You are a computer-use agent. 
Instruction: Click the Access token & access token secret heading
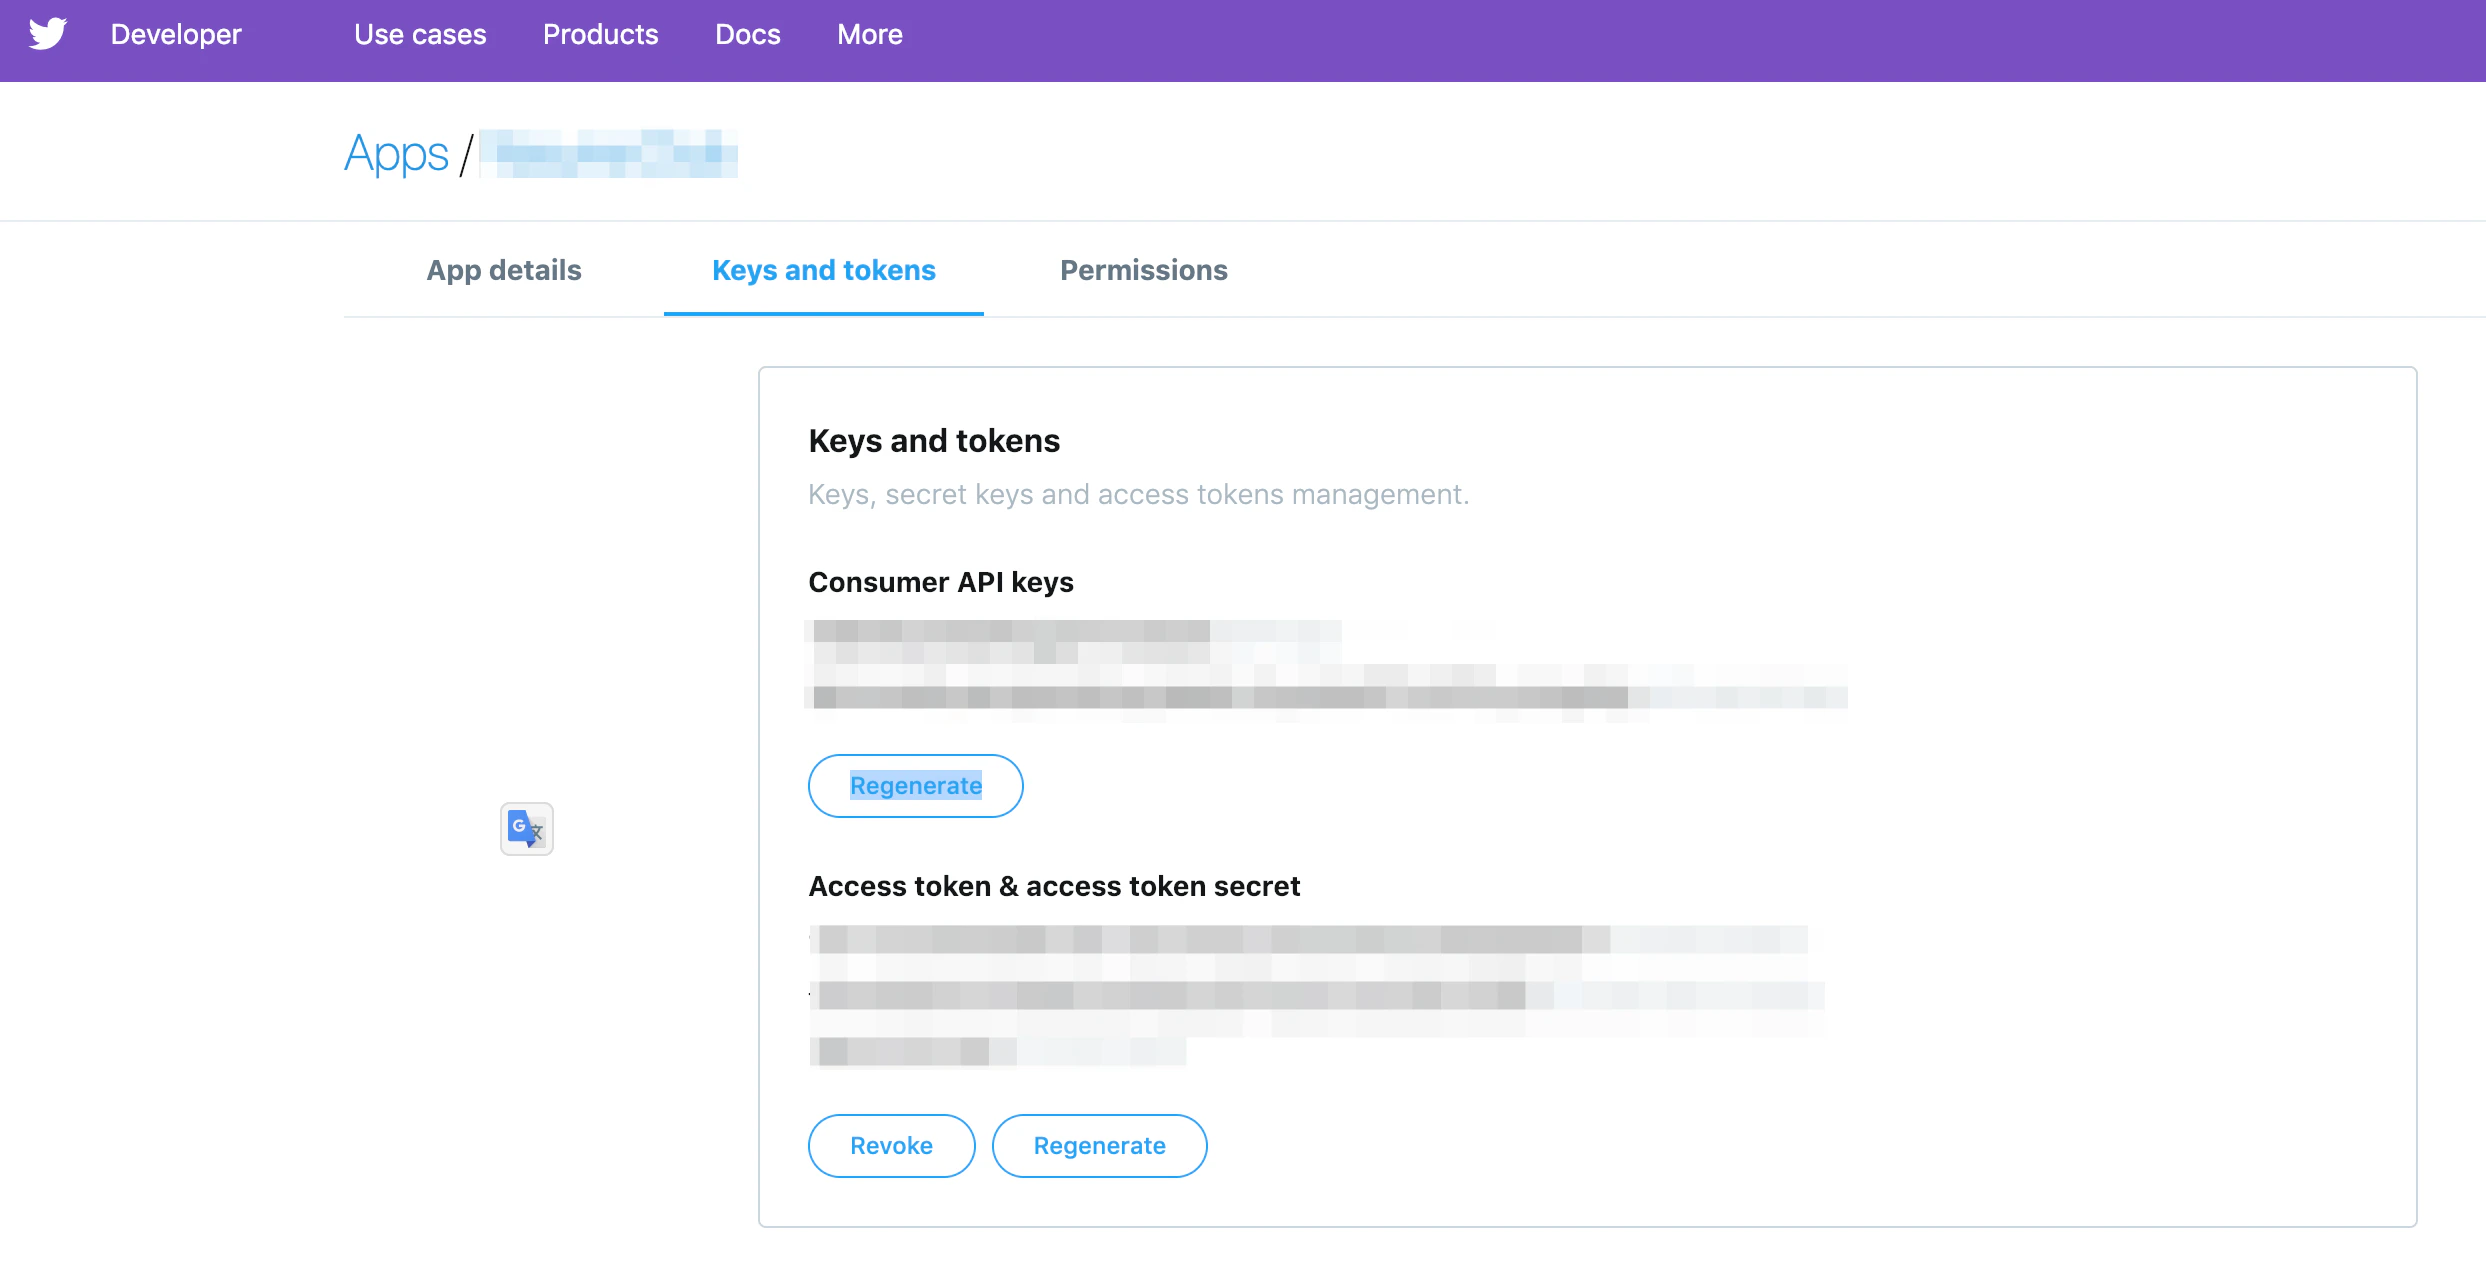click(1054, 886)
